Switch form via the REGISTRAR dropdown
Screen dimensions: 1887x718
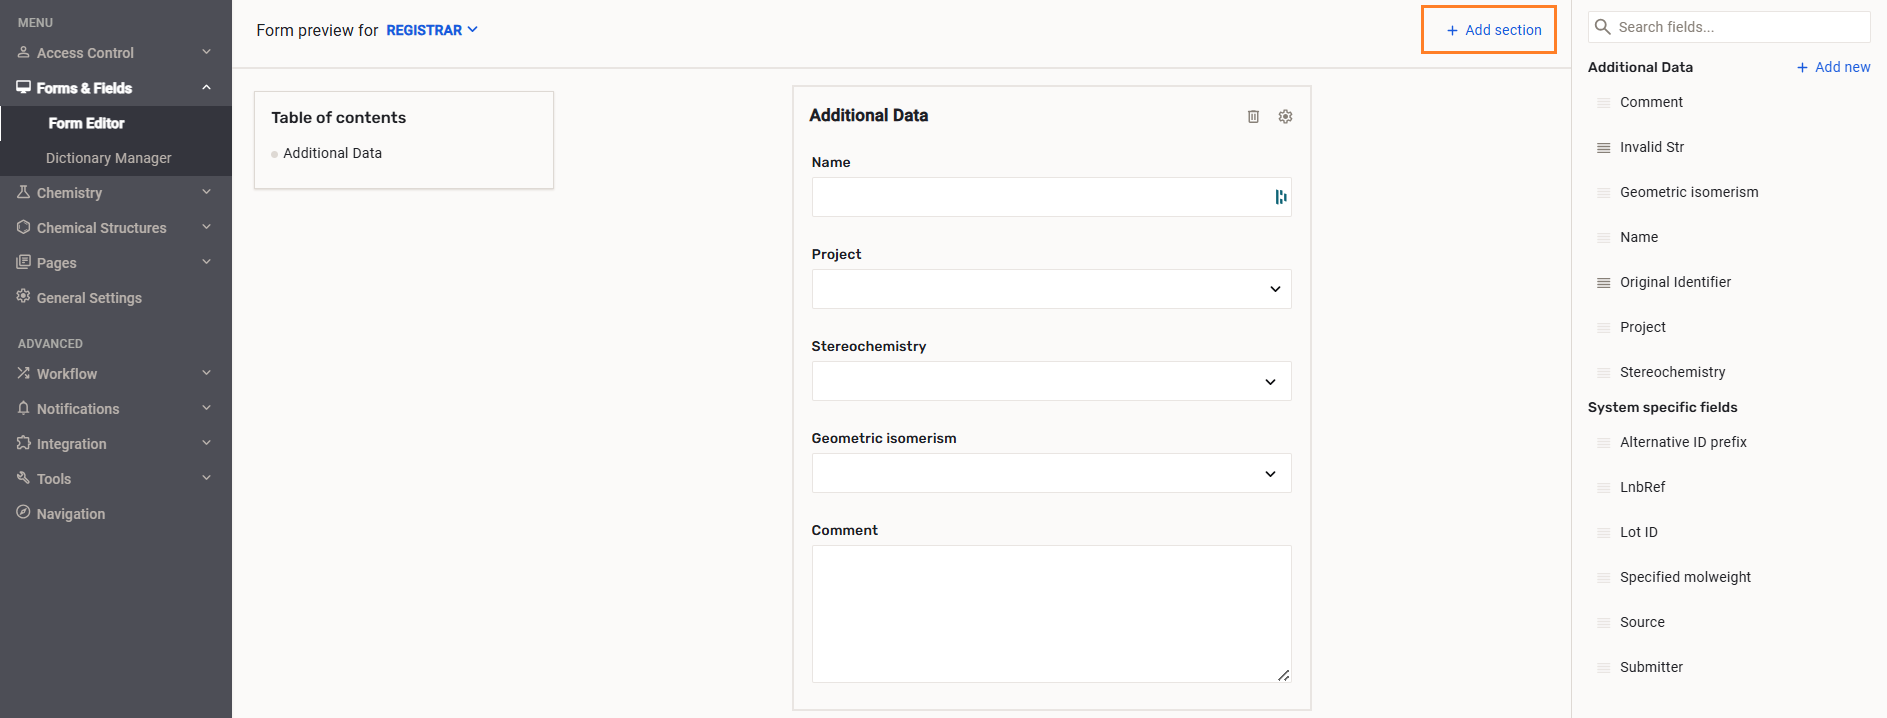click(x=431, y=30)
